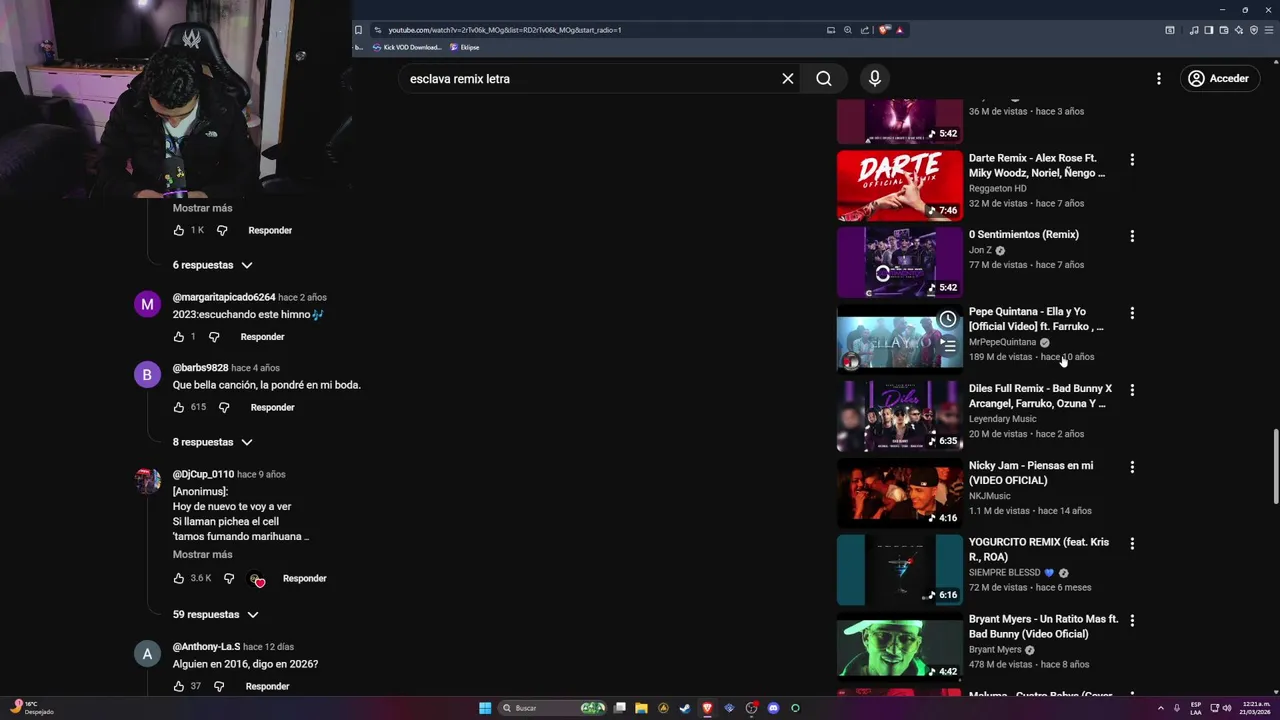Open Discord from the taskbar

tap(773, 708)
